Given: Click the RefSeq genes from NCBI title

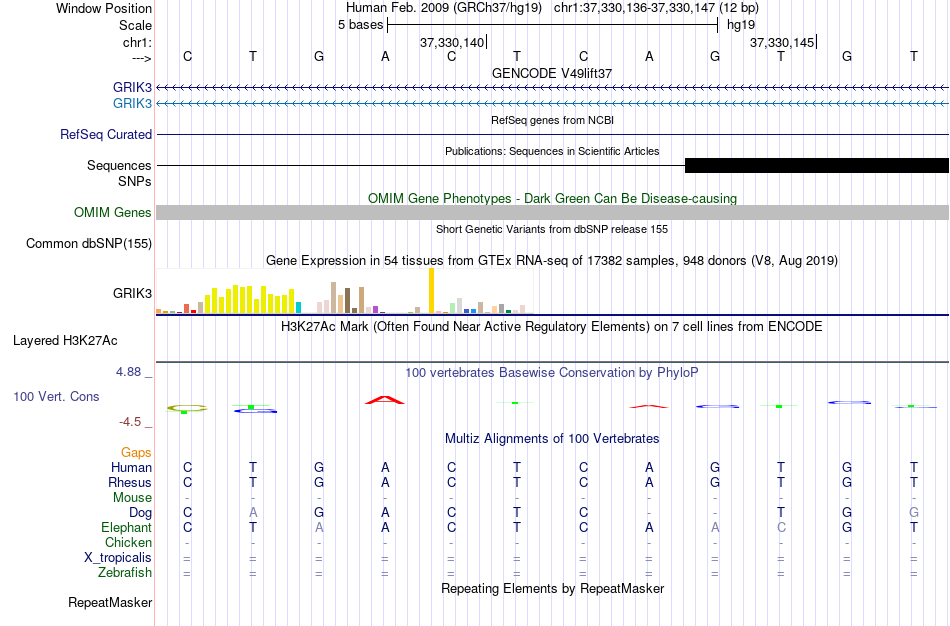Looking at the screenshot, I should (x=553, y=120).
